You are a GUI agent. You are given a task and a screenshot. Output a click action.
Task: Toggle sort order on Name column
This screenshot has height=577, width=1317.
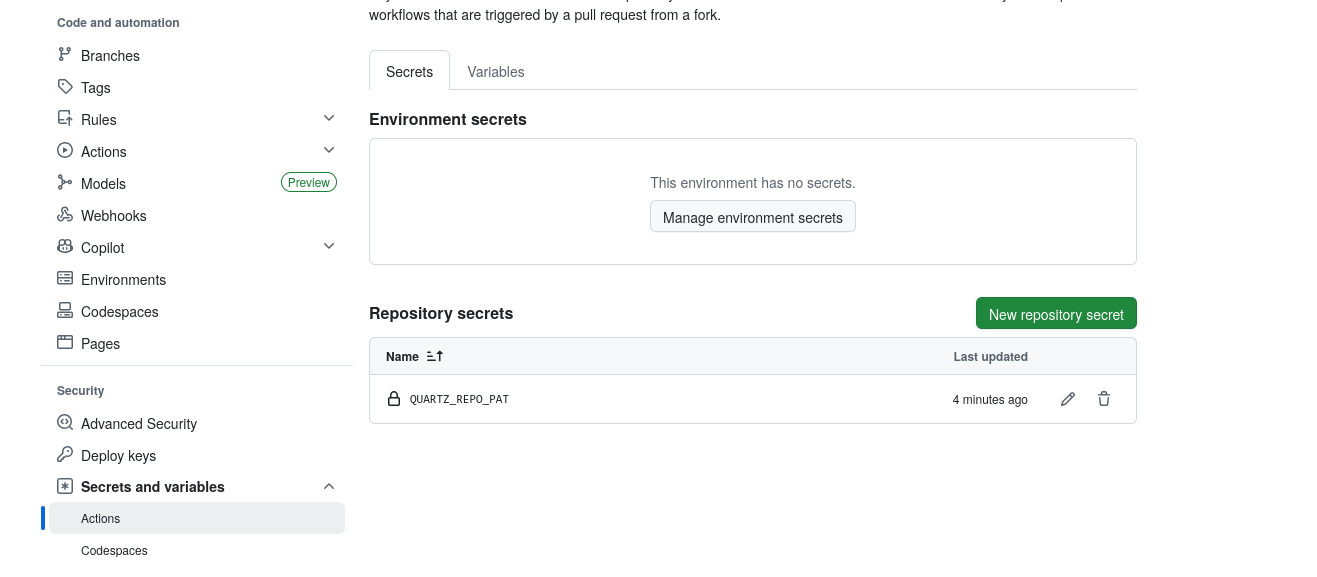pyautogui.click(x=434, y=356)
